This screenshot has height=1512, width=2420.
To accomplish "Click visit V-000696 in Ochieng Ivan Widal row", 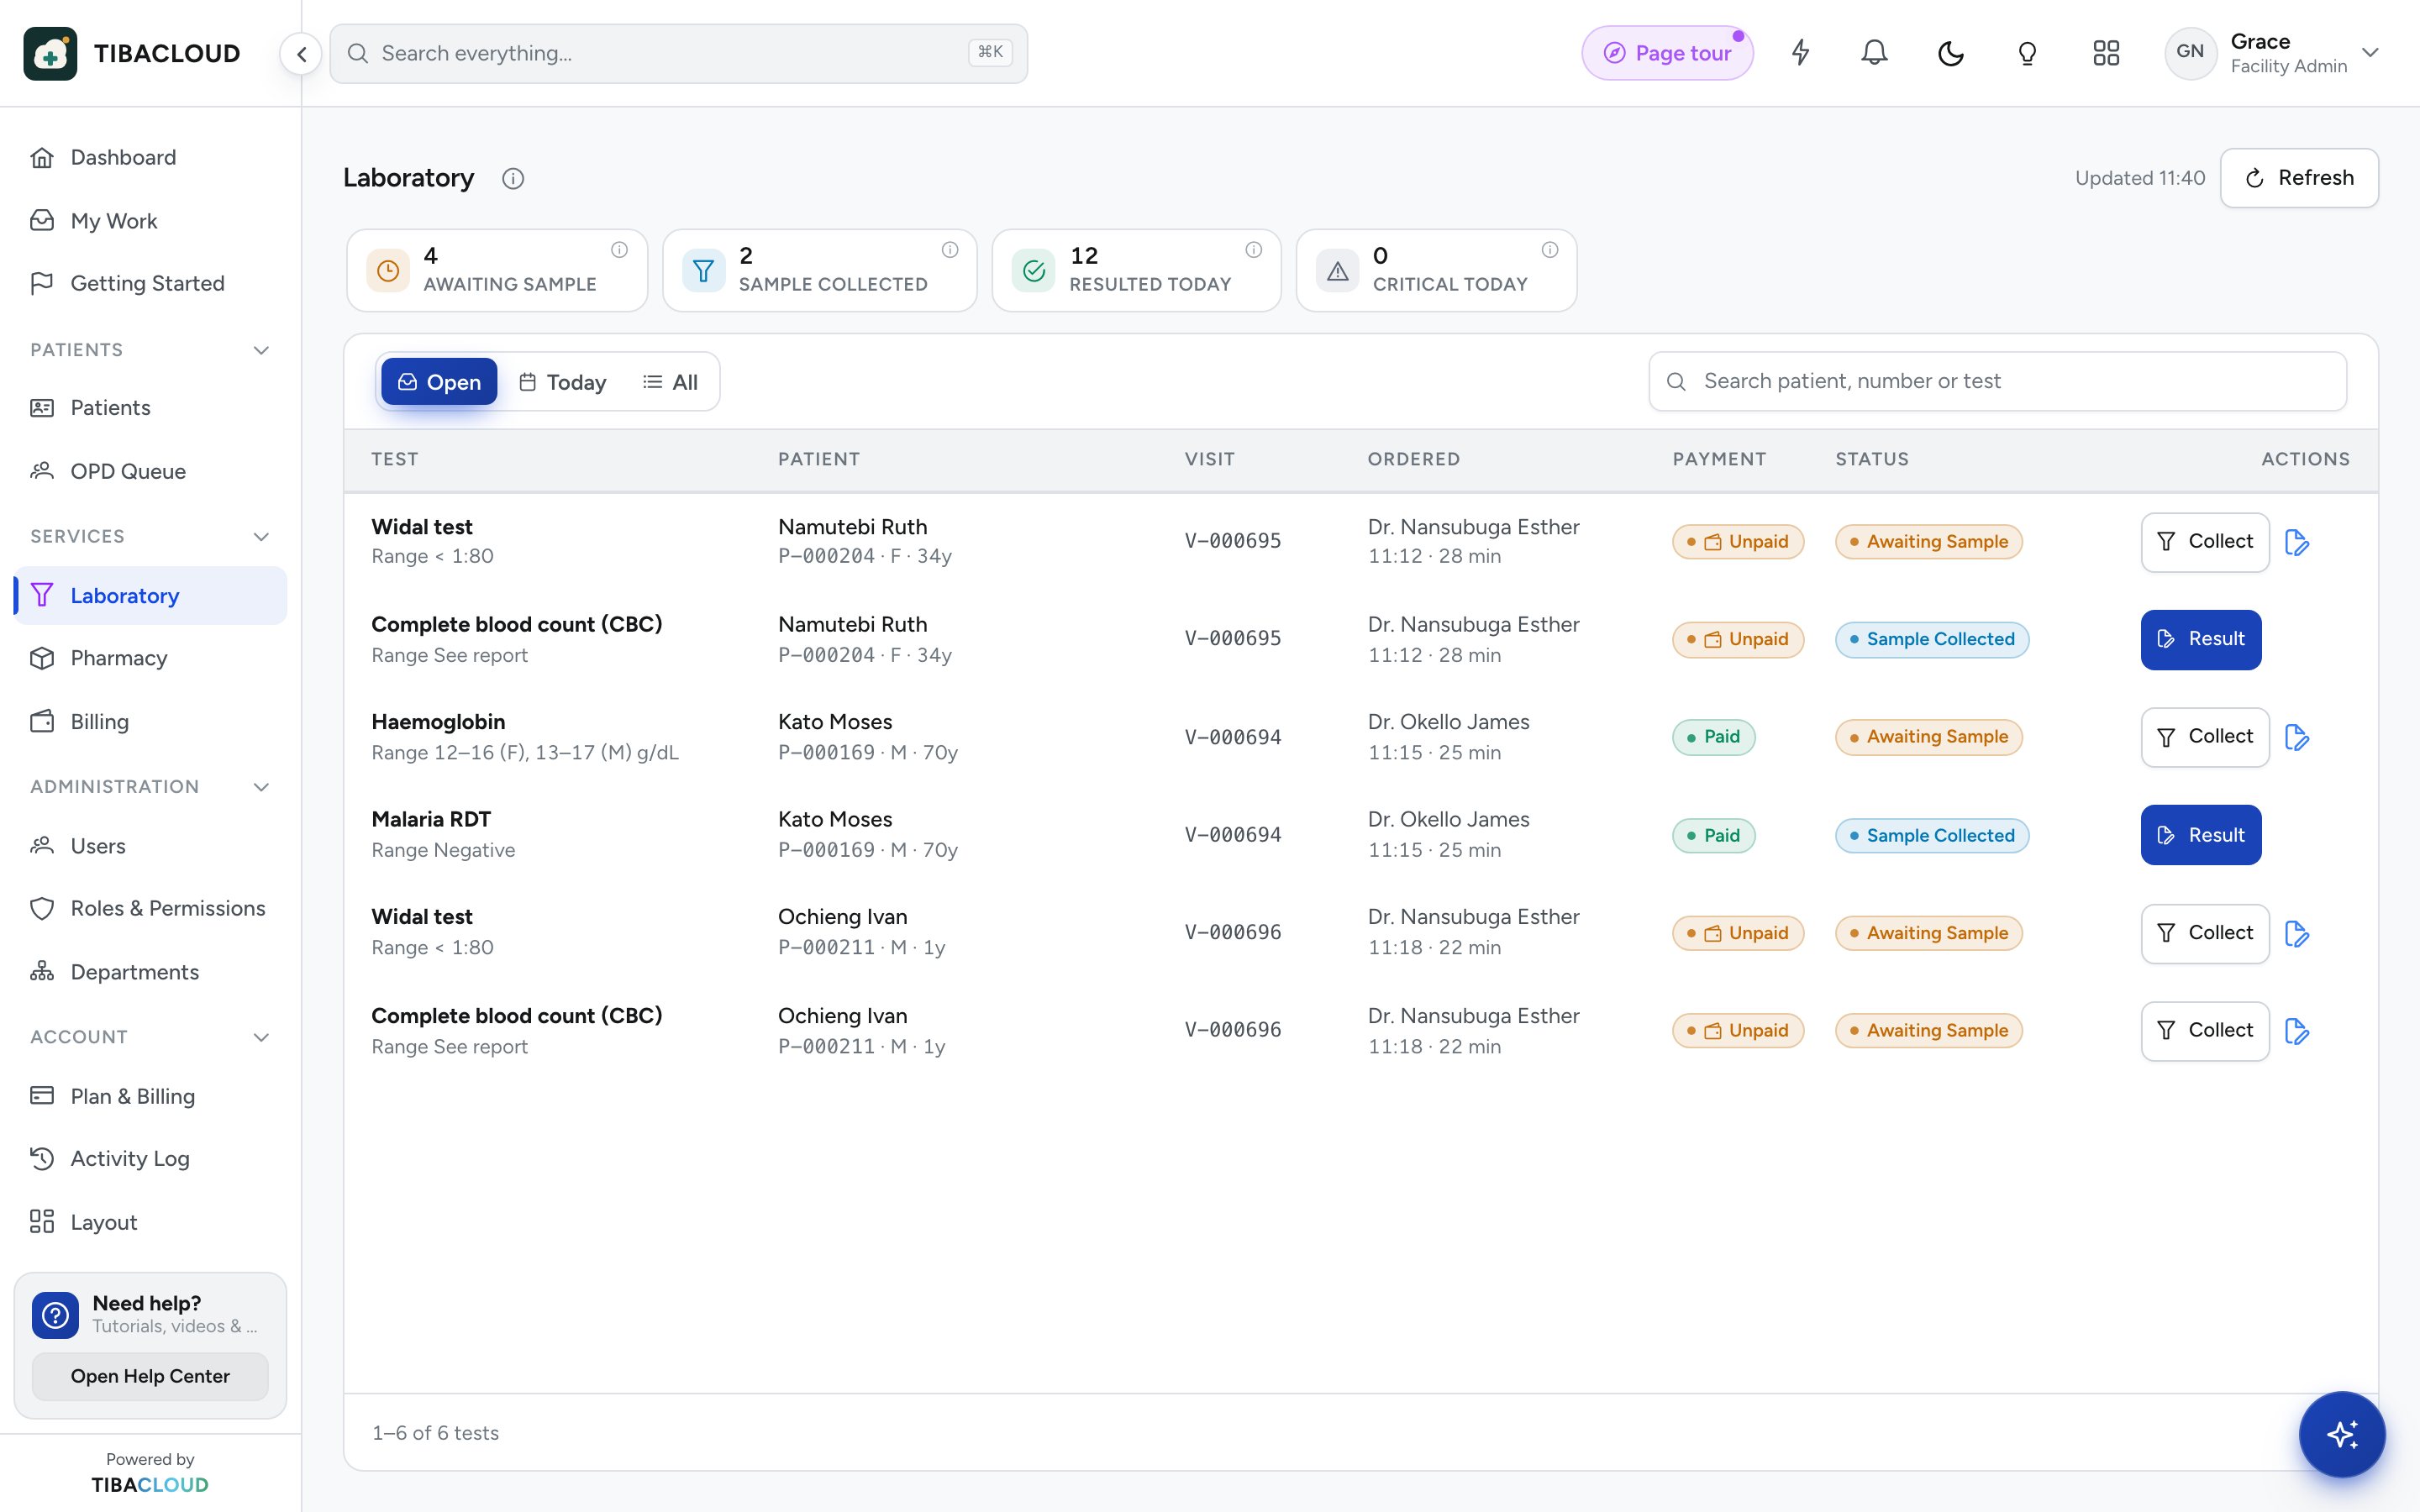I will [x=1232, y=932].
